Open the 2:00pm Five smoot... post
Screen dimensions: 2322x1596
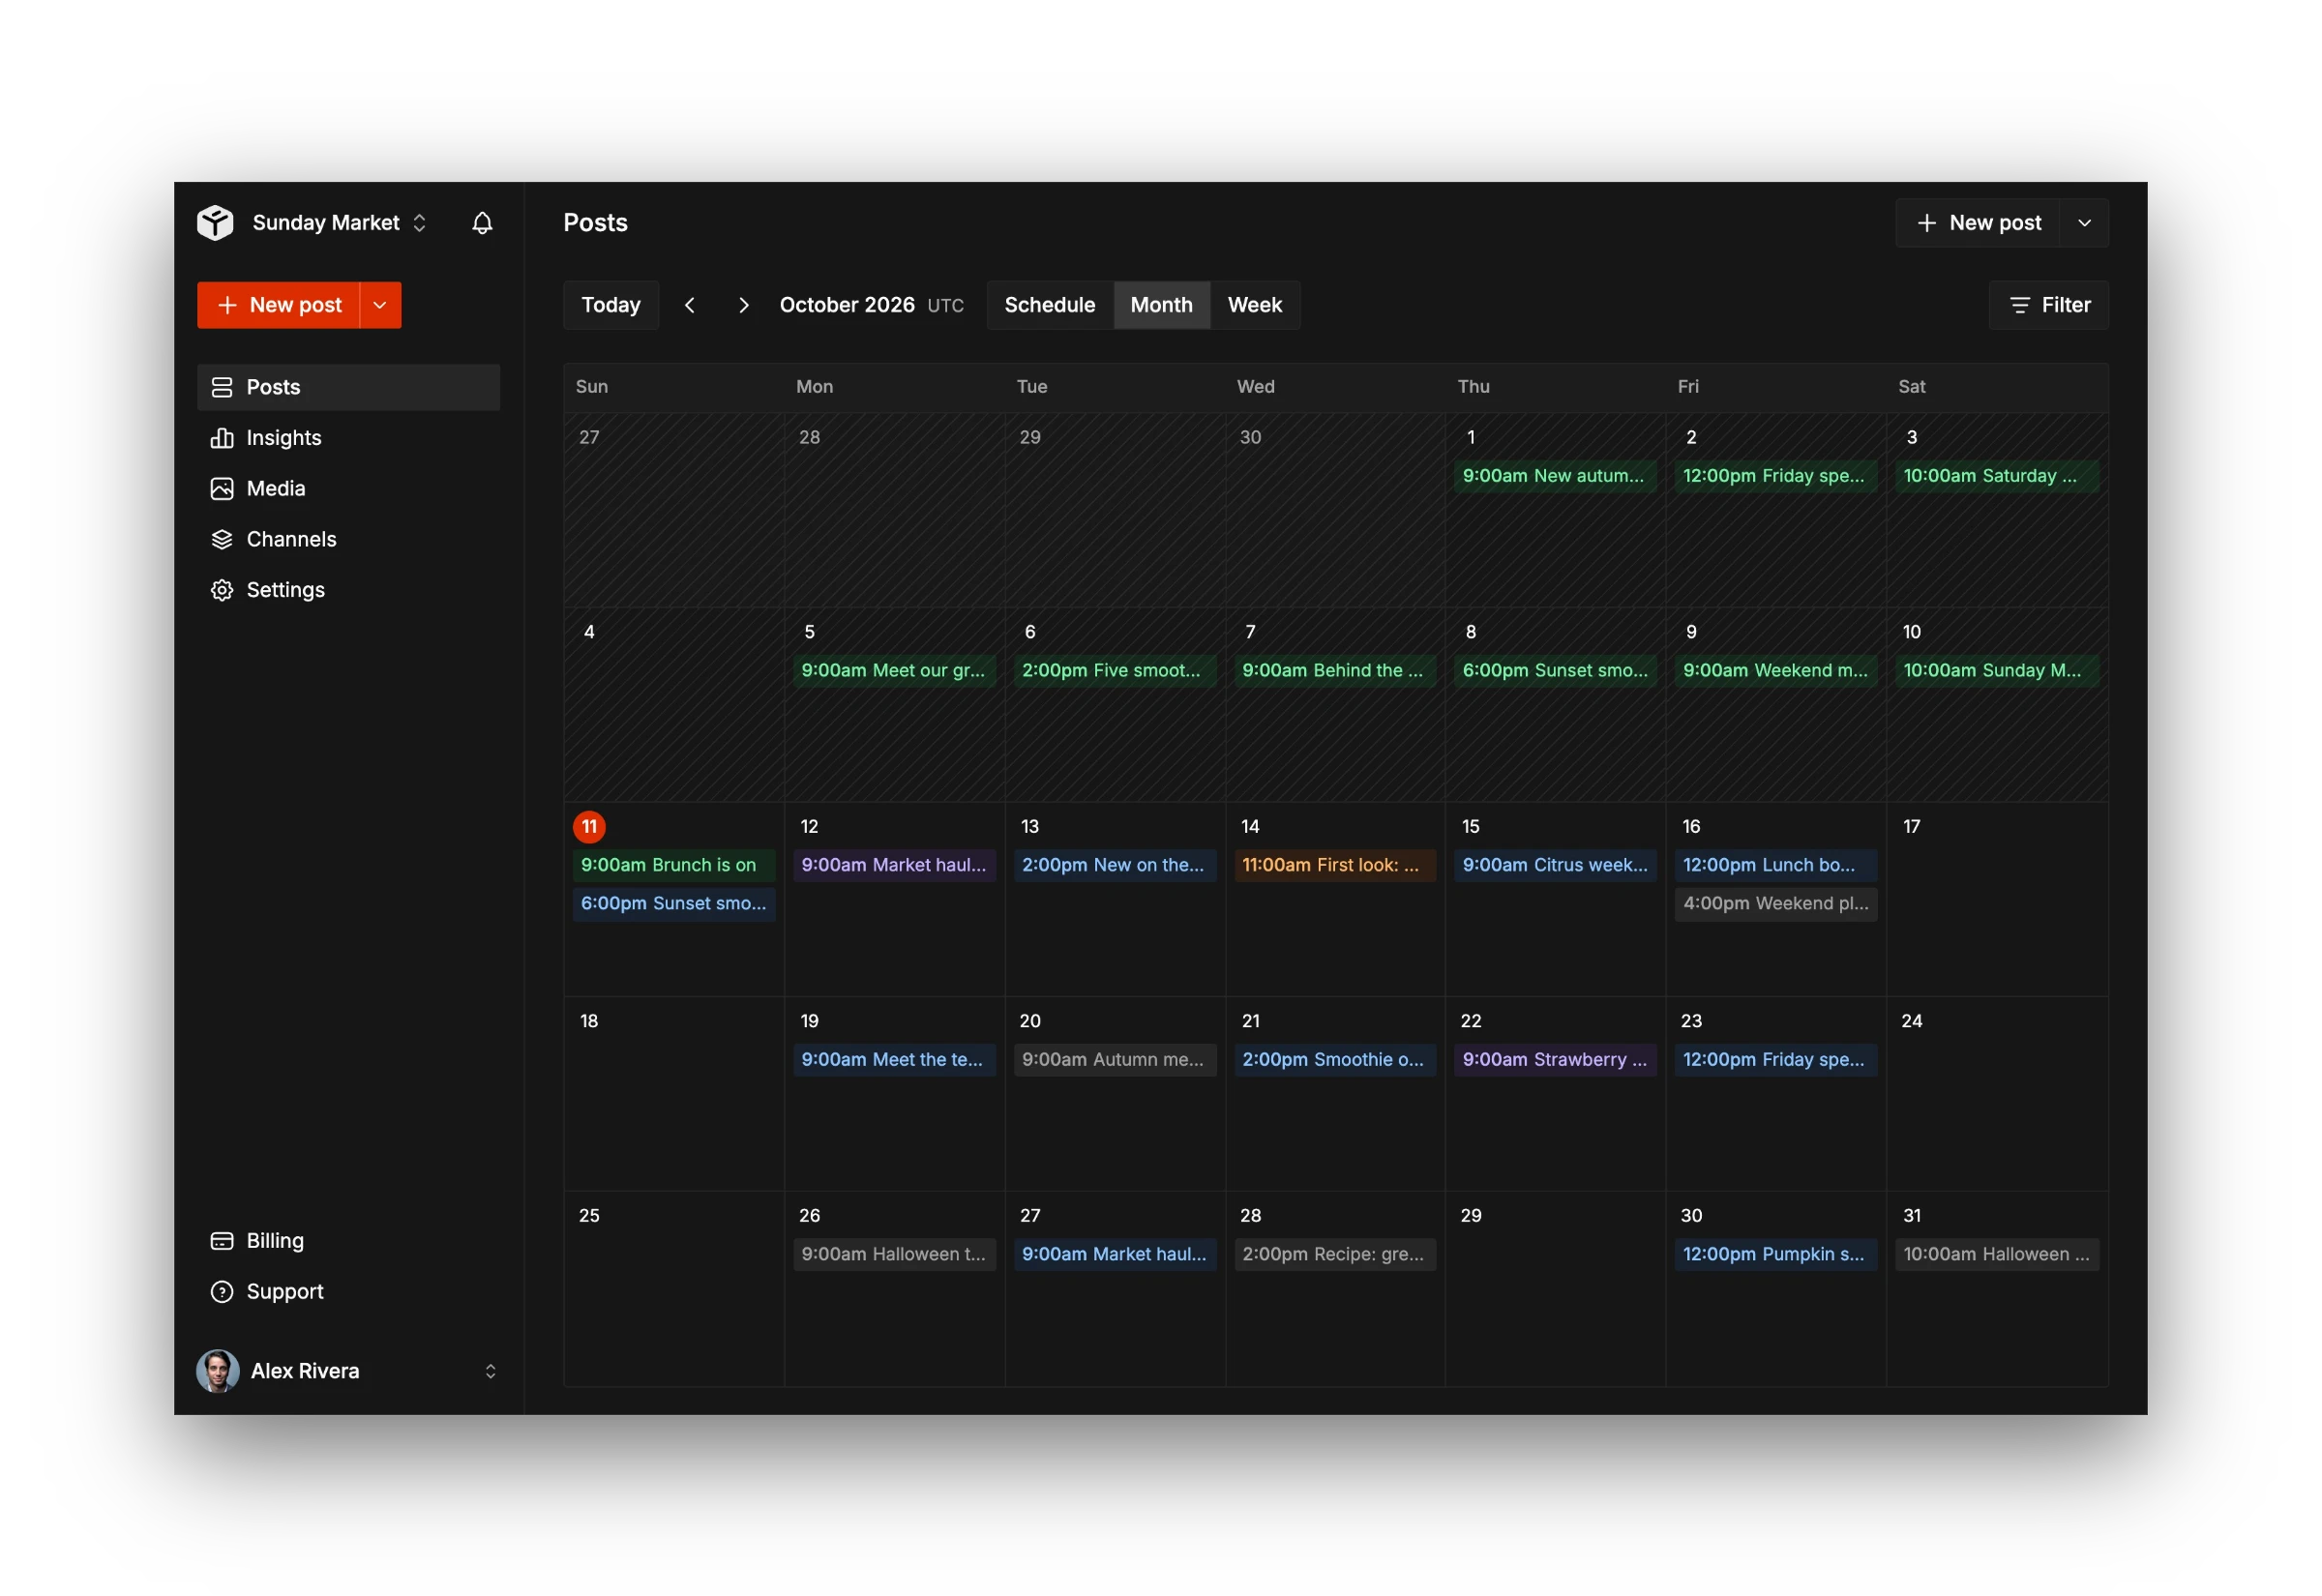pyautogui.click(x=1115, y=670)
